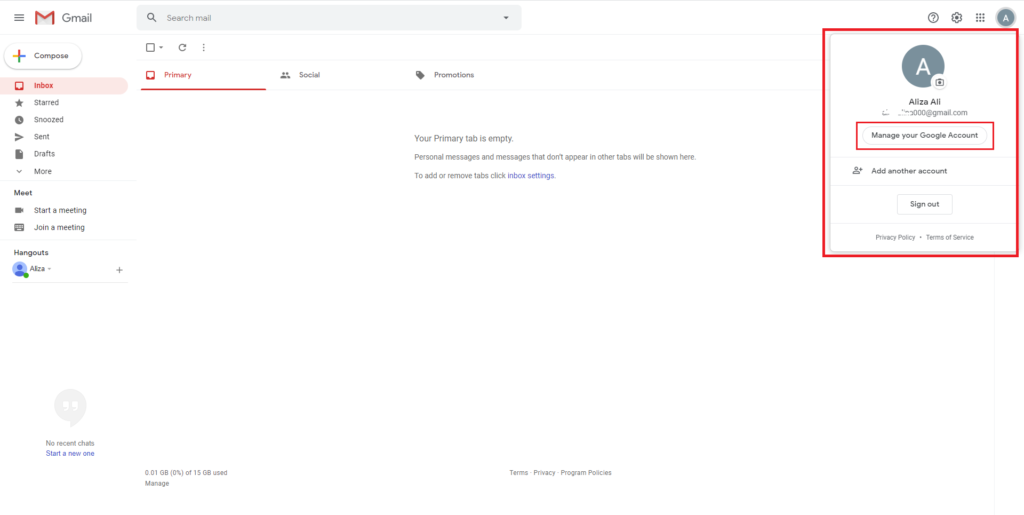1024x515 pixels.
Task: Refresh the inbox
Action: 182,47
